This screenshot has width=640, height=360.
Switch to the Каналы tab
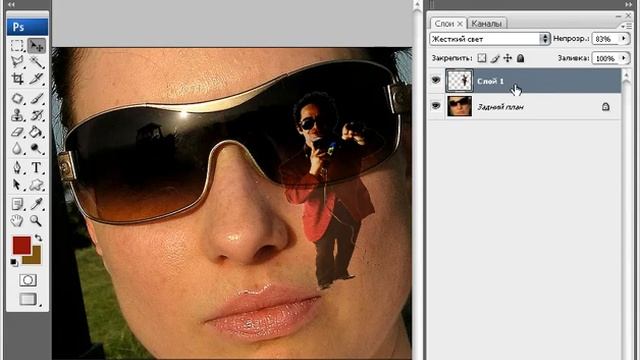tap(486, 24)
